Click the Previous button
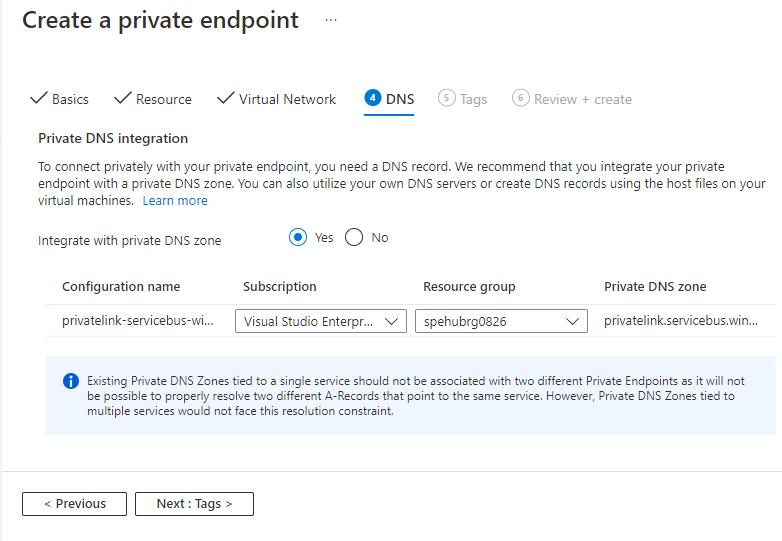782x541 pixels. click(x=74, y=504)
